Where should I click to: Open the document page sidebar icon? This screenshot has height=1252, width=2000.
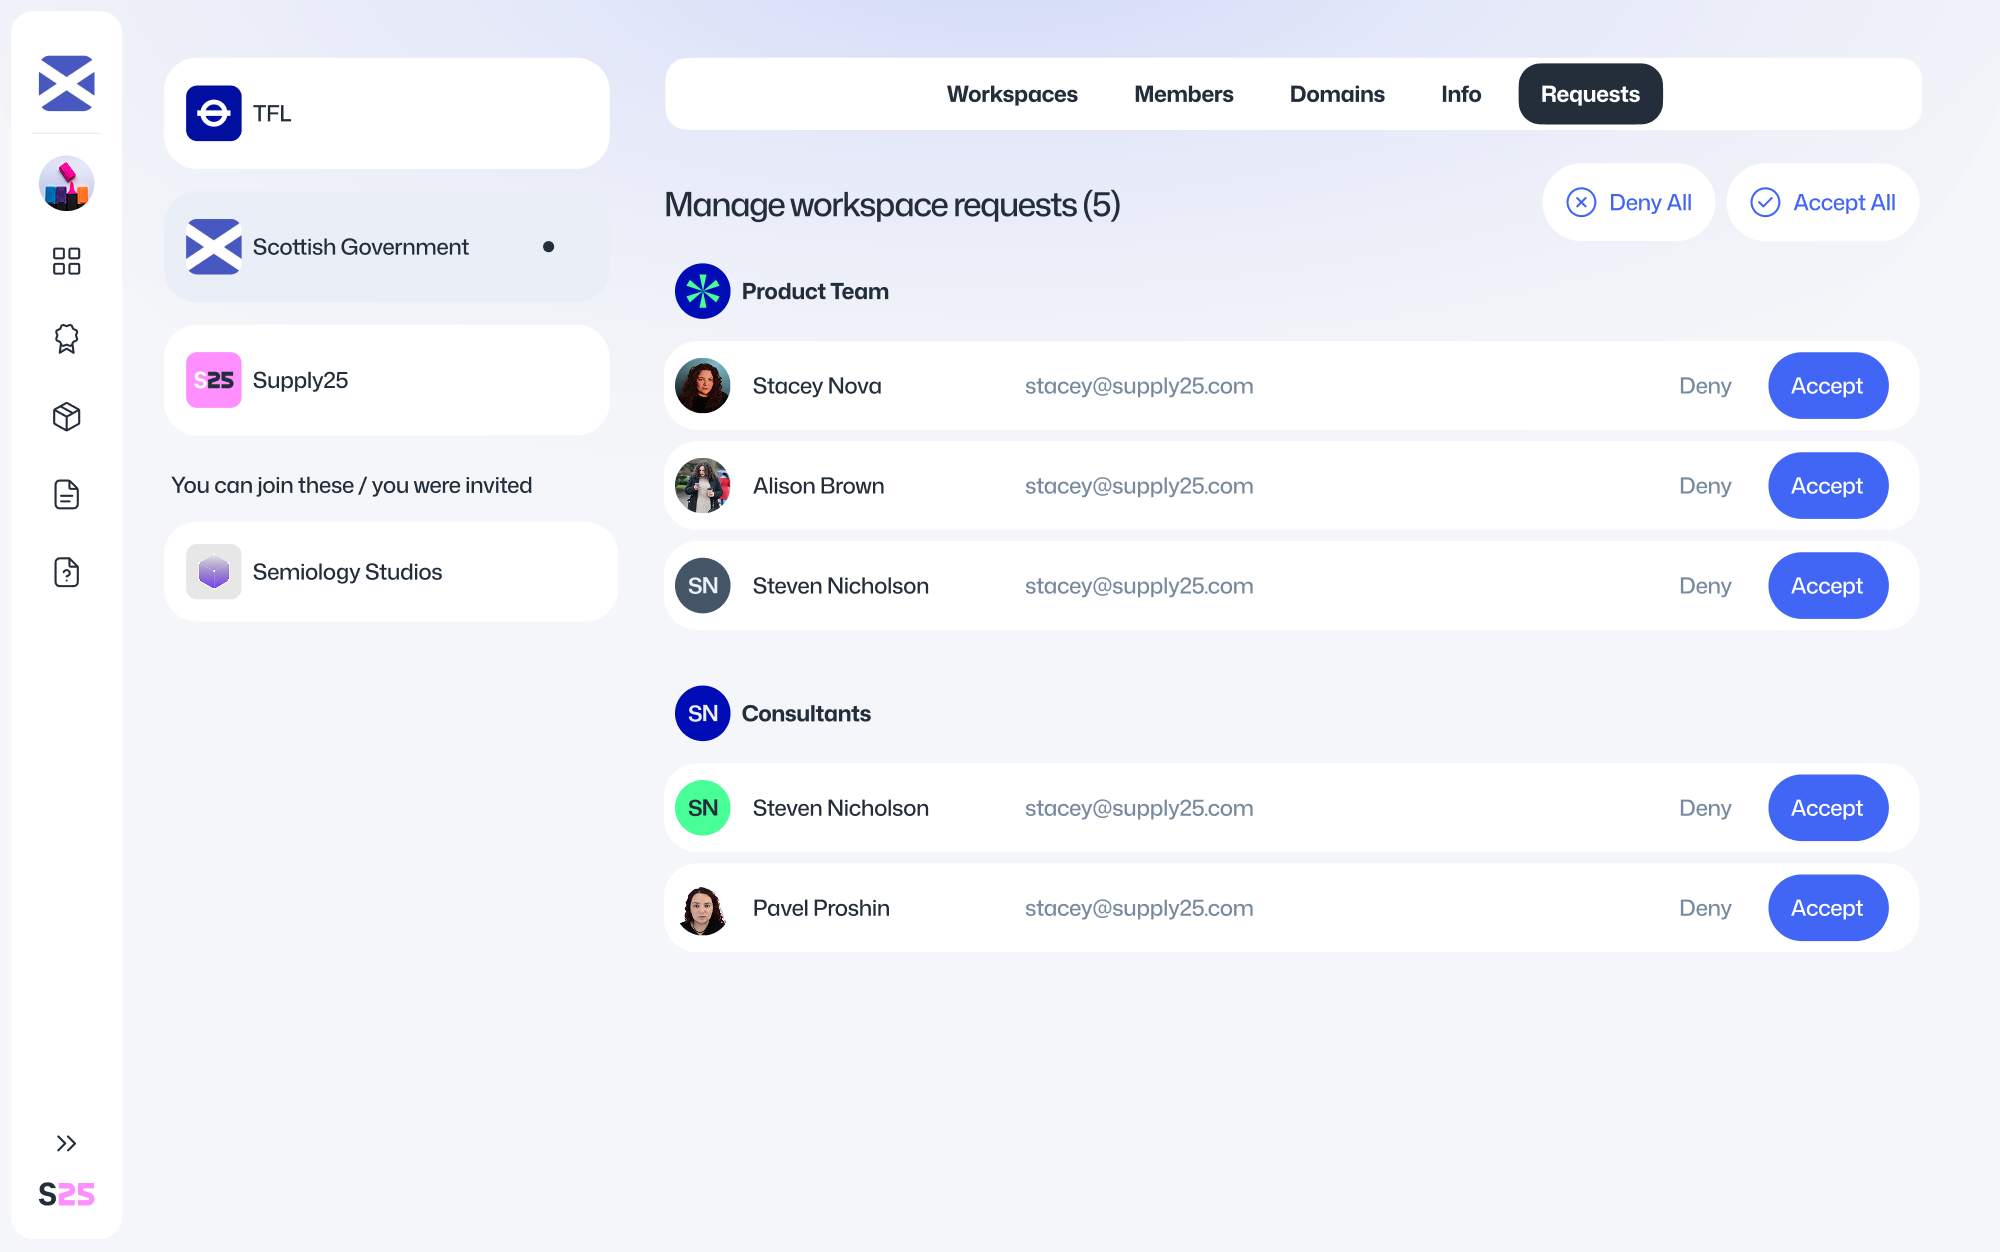pyautogui.click(x=66, y=495)
